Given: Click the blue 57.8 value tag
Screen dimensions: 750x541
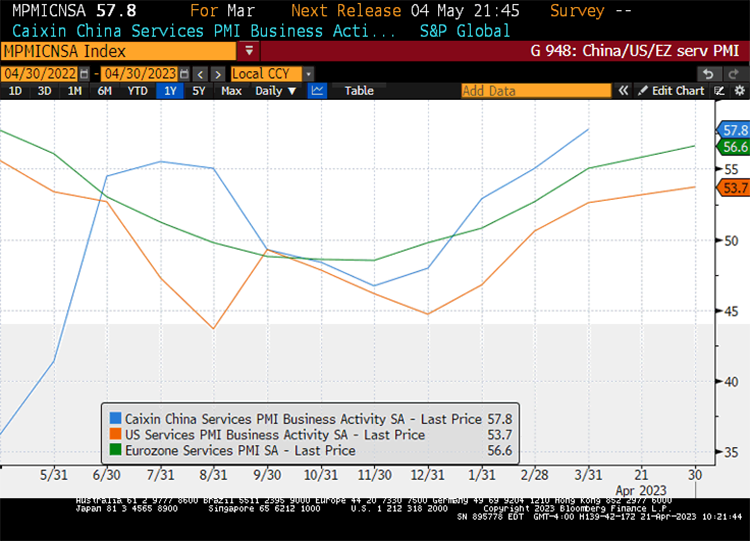Looking at the screenshot, I should coord(734,130).
